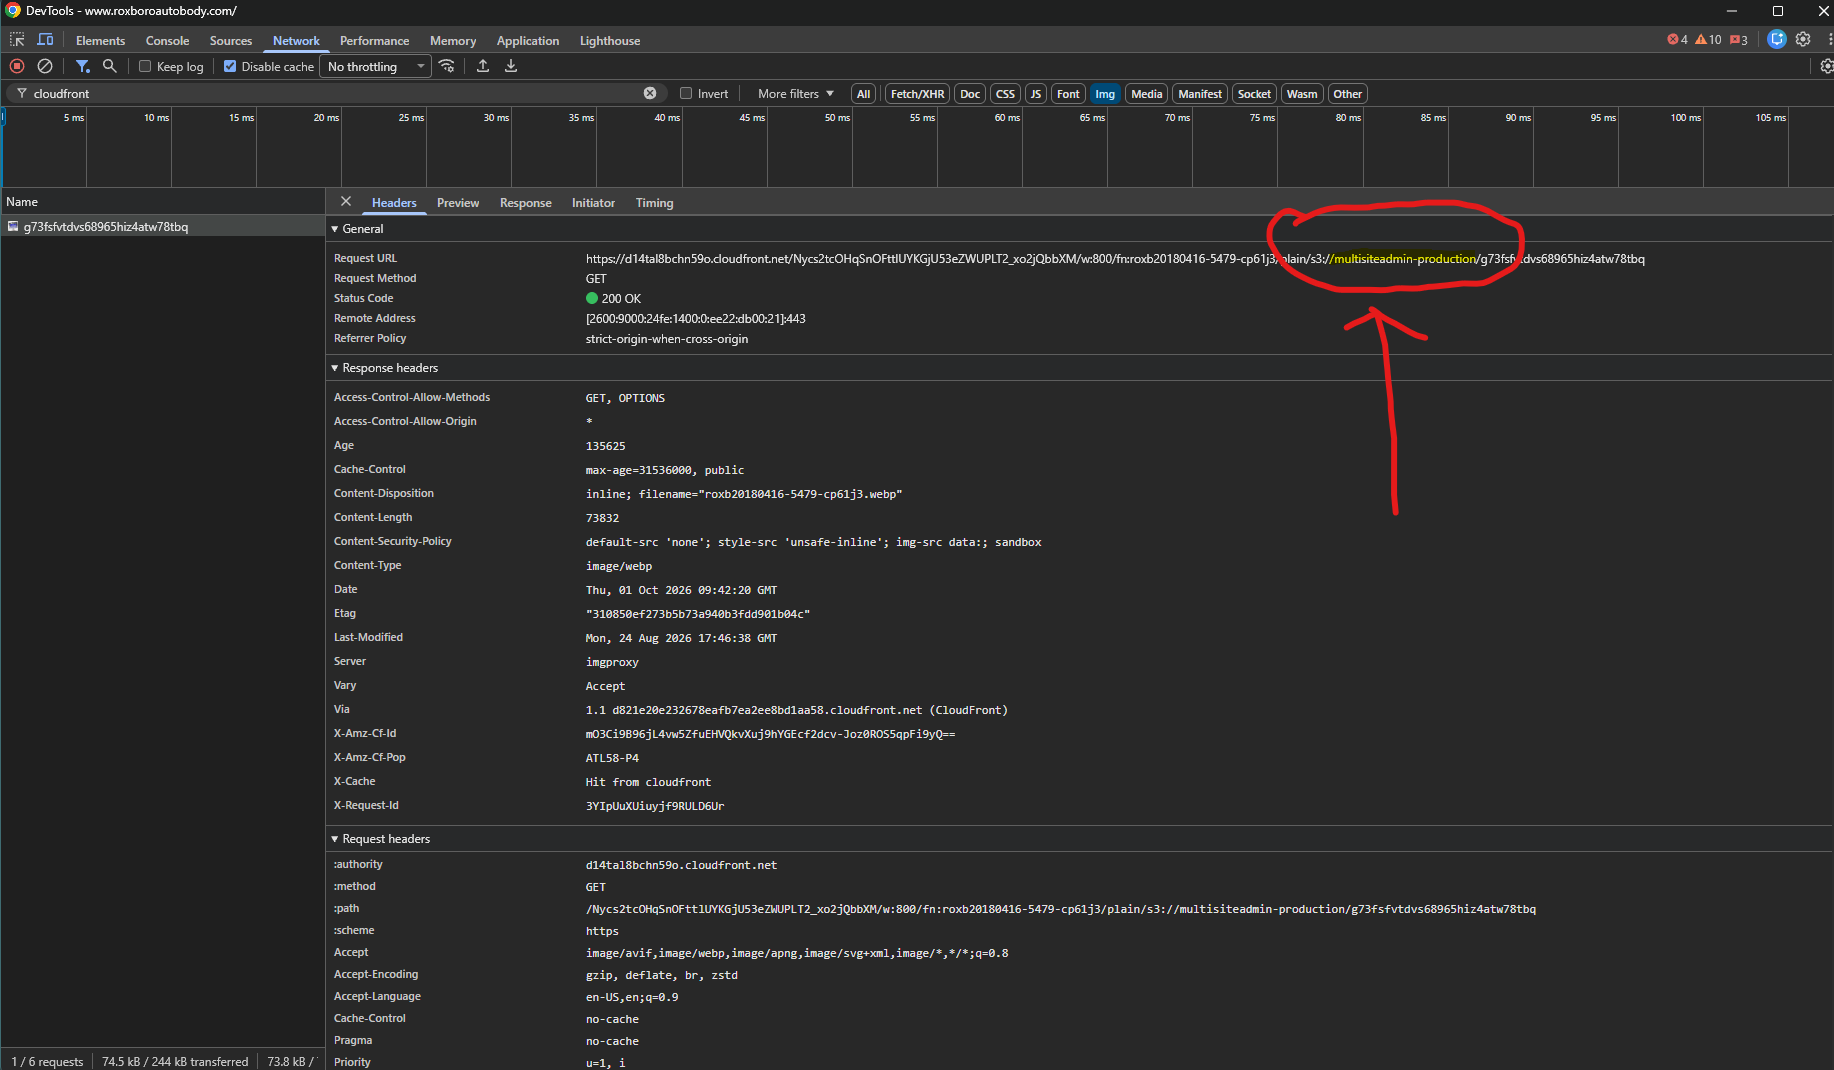Click the image/webp Content-Type value
This screenshot has height=1070, width=1834.
tap(619, 566)
